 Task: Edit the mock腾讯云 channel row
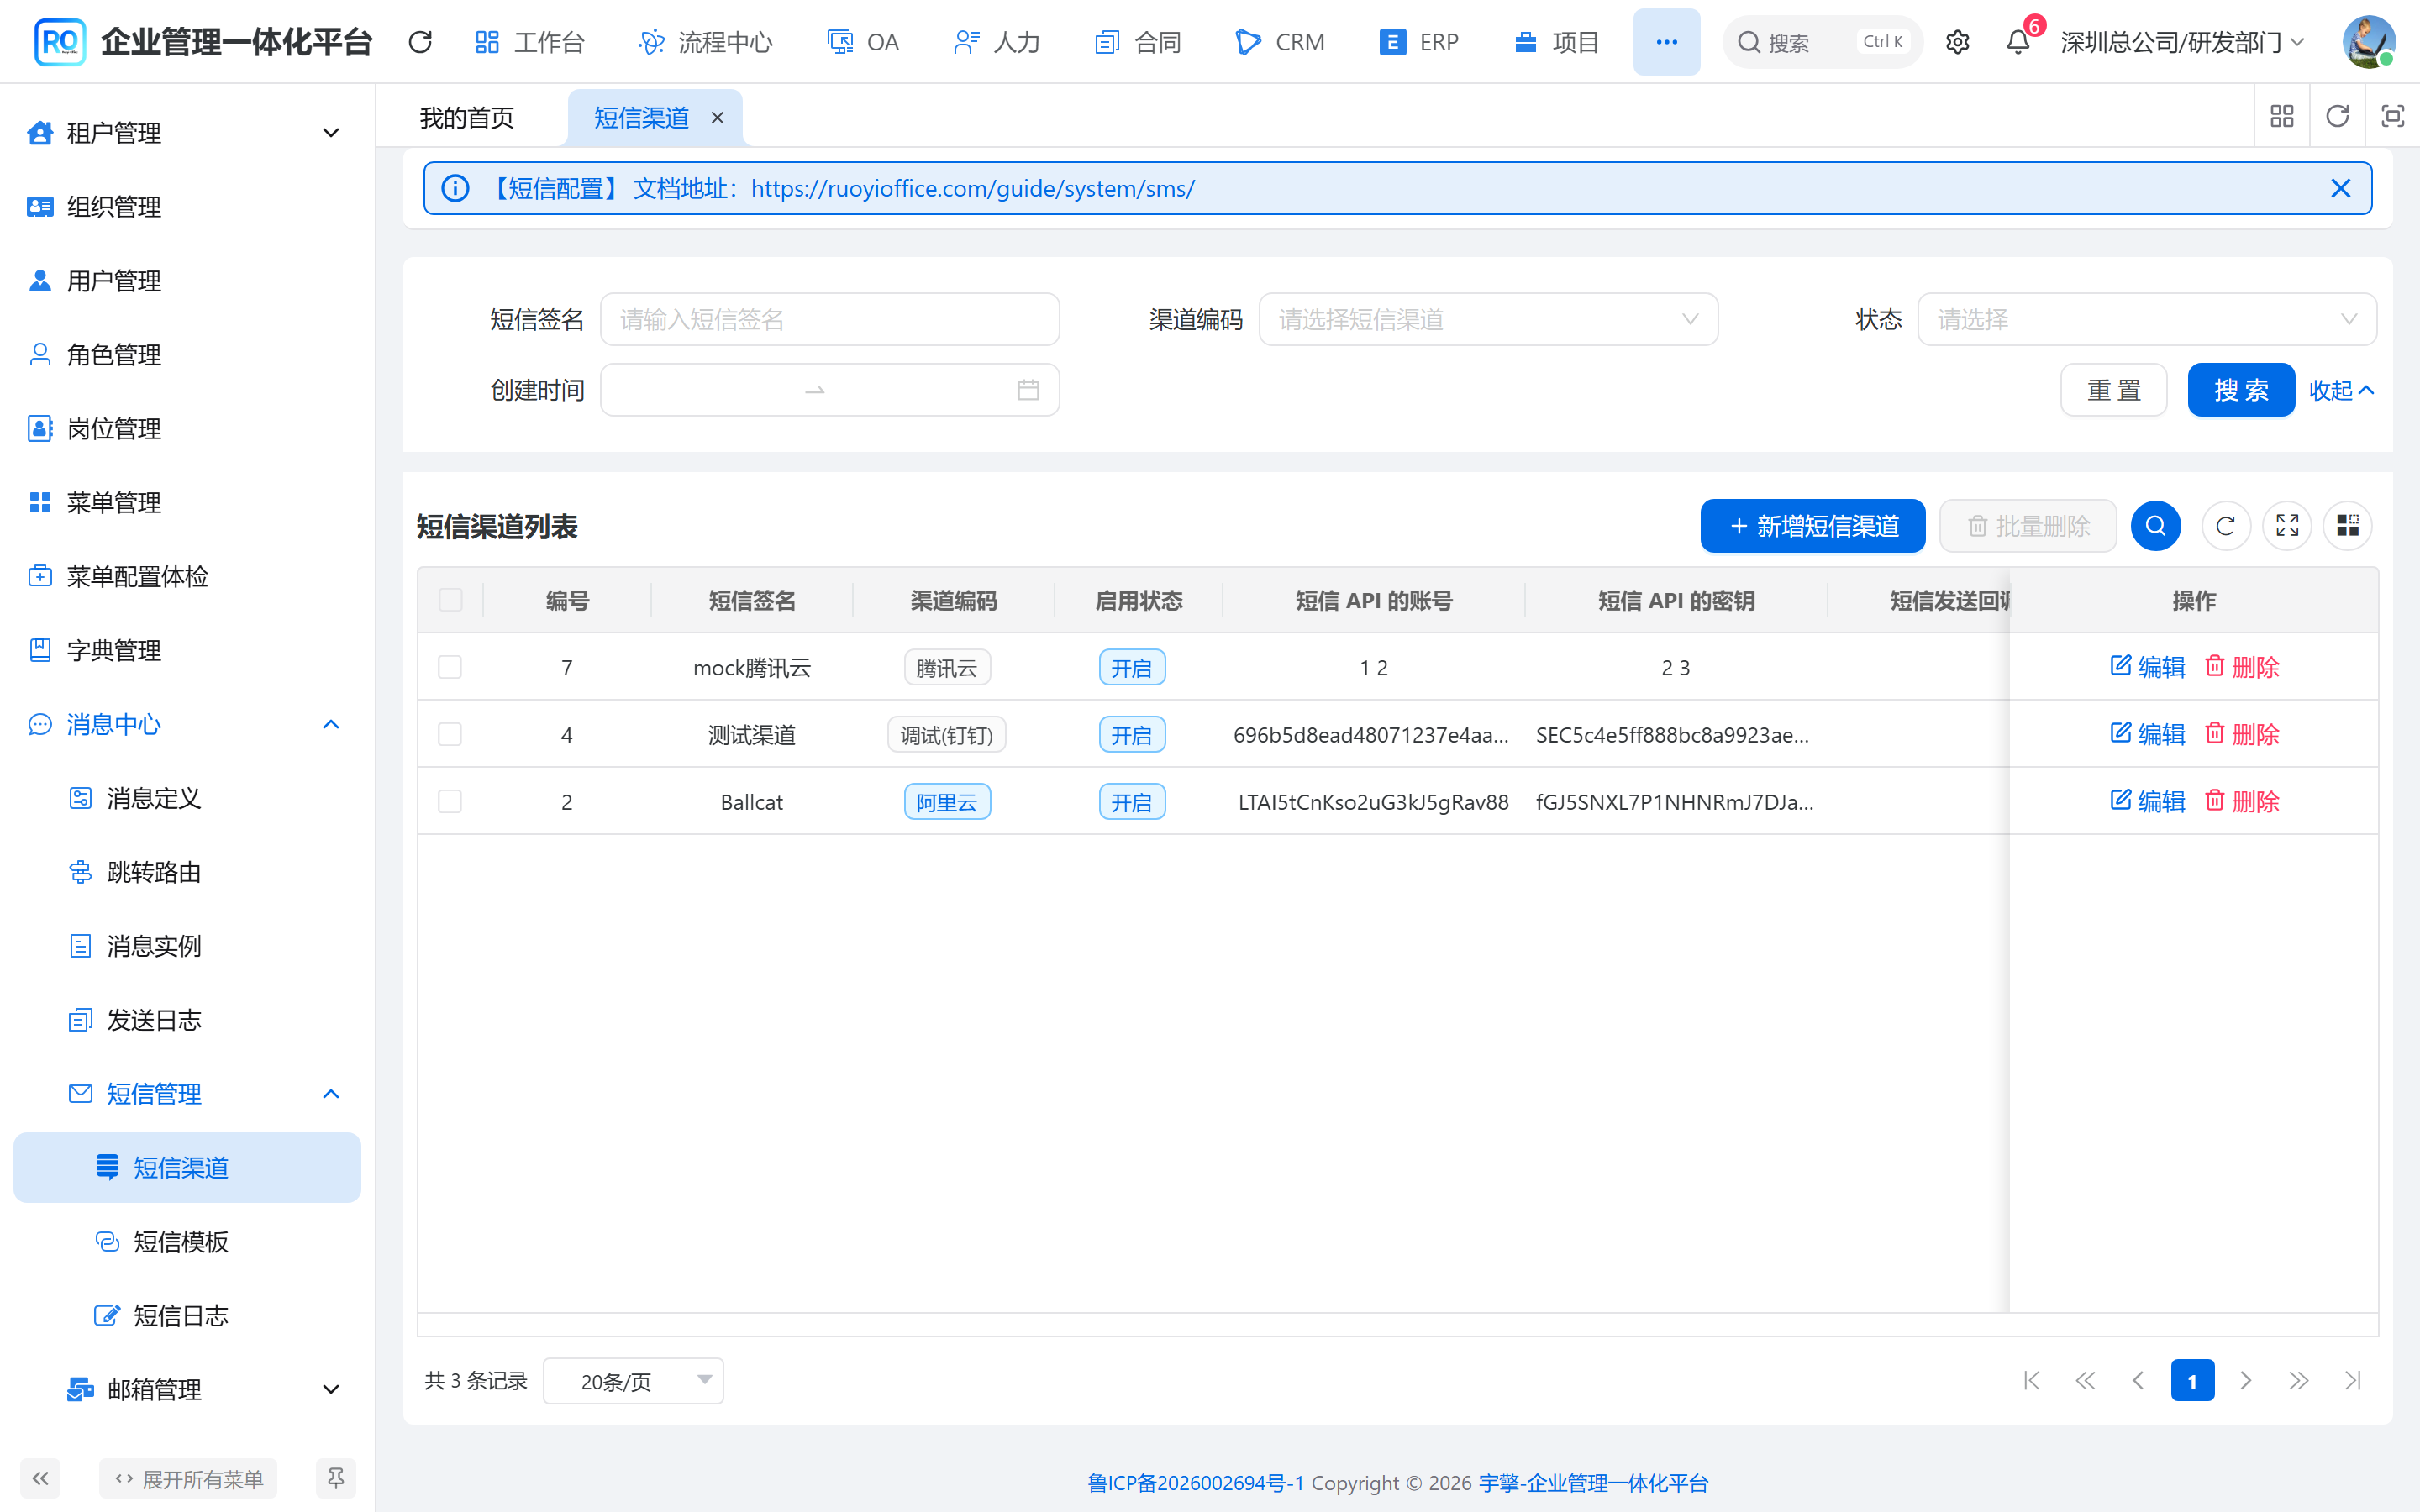[2148, 667]
